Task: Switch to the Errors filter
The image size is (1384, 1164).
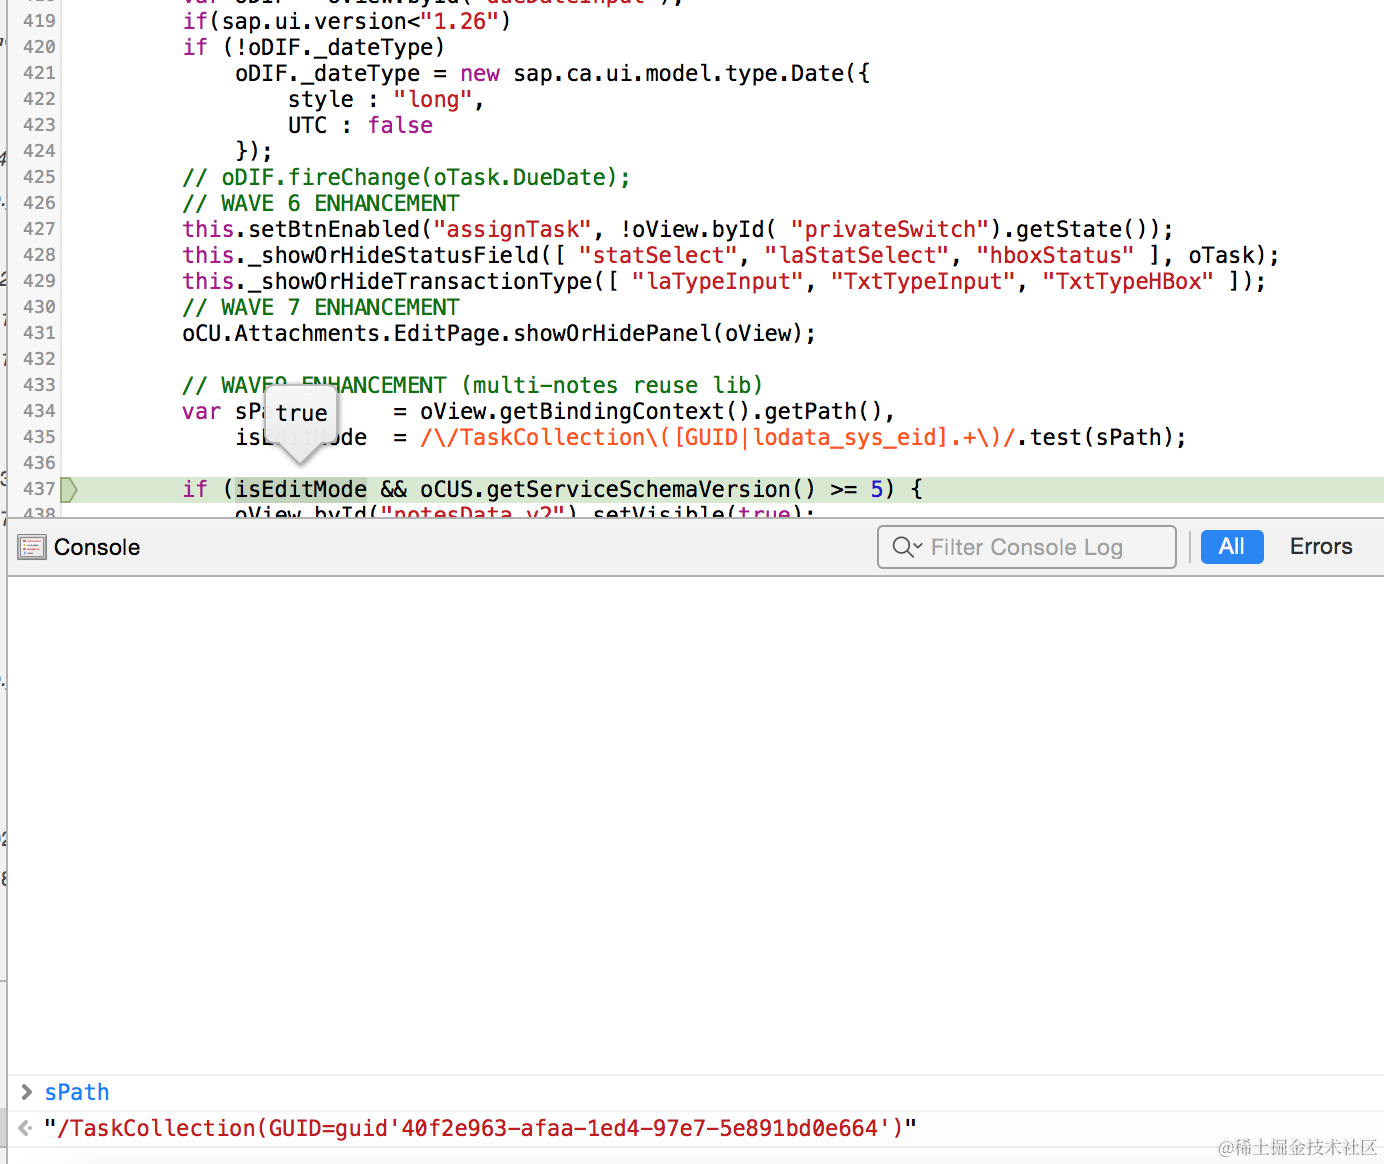Action: click(x=1321, y=547)
